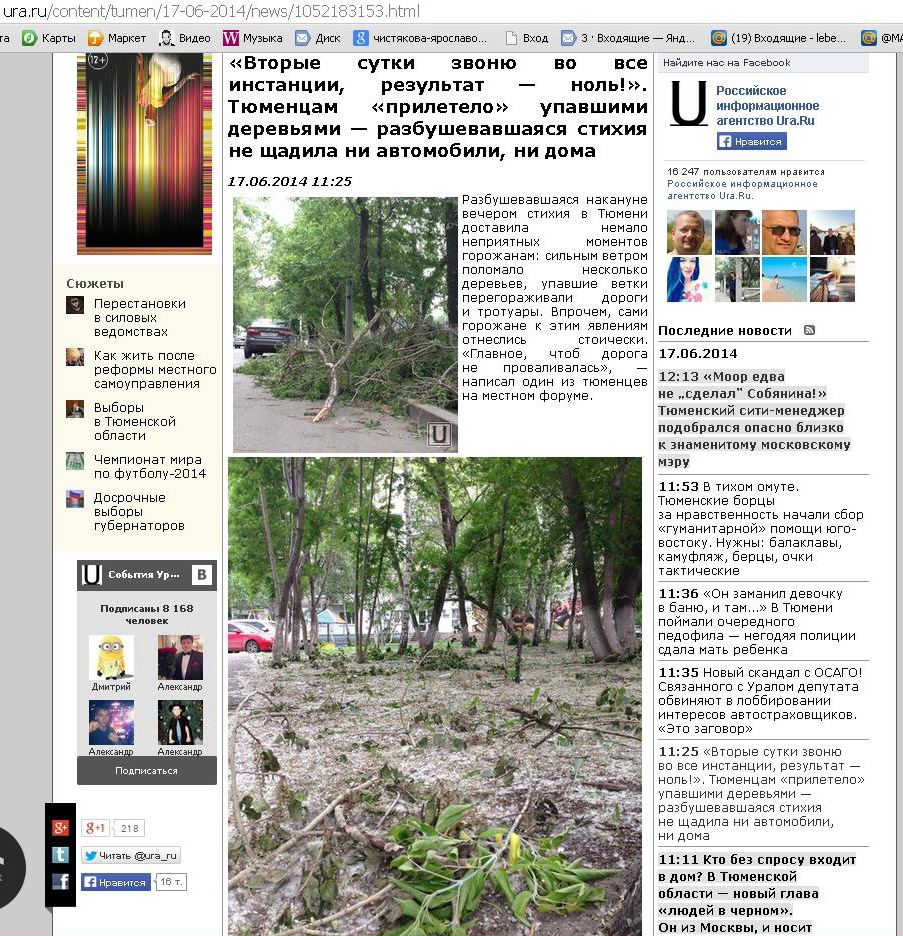Open the чистякова-ярославо bookmark
903x936 pixels.
(420, 38)
